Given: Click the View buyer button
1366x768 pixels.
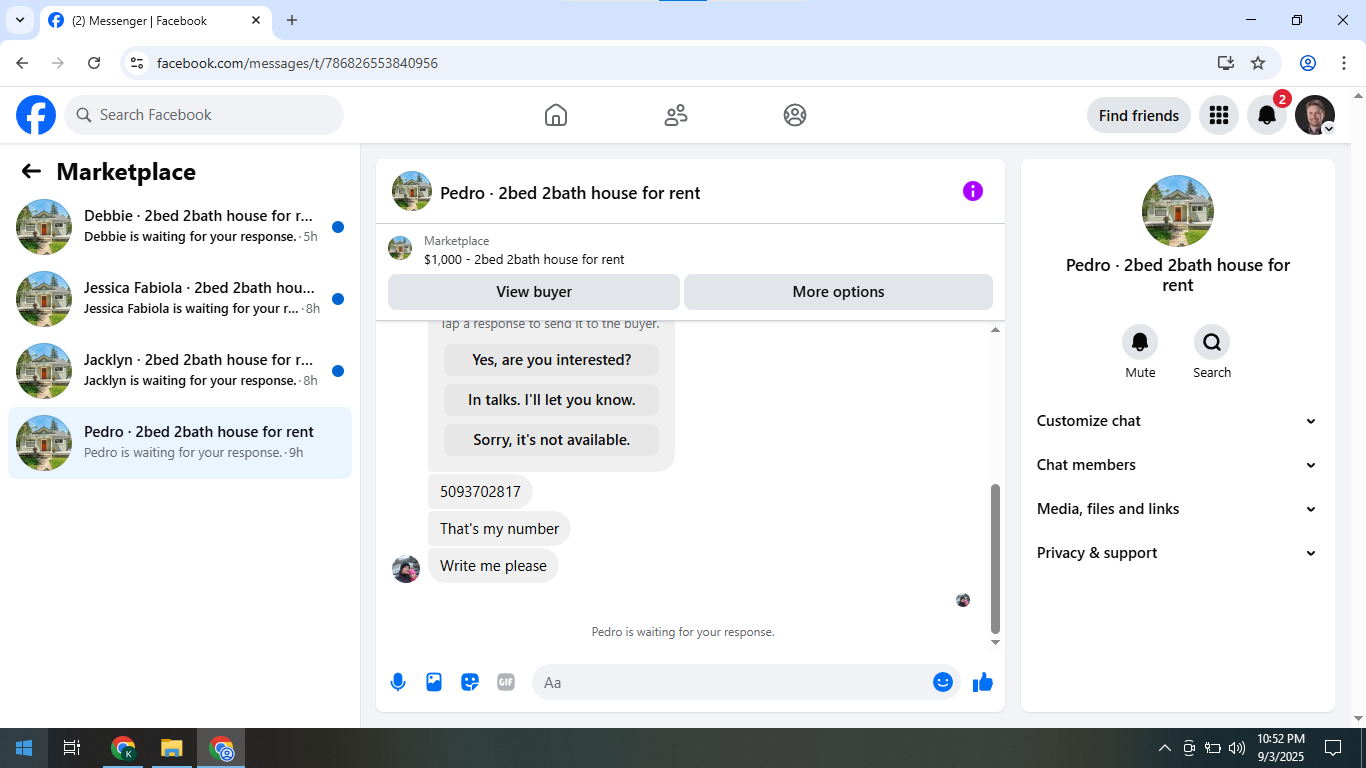Looking at the screenshot, I should 534,292.
